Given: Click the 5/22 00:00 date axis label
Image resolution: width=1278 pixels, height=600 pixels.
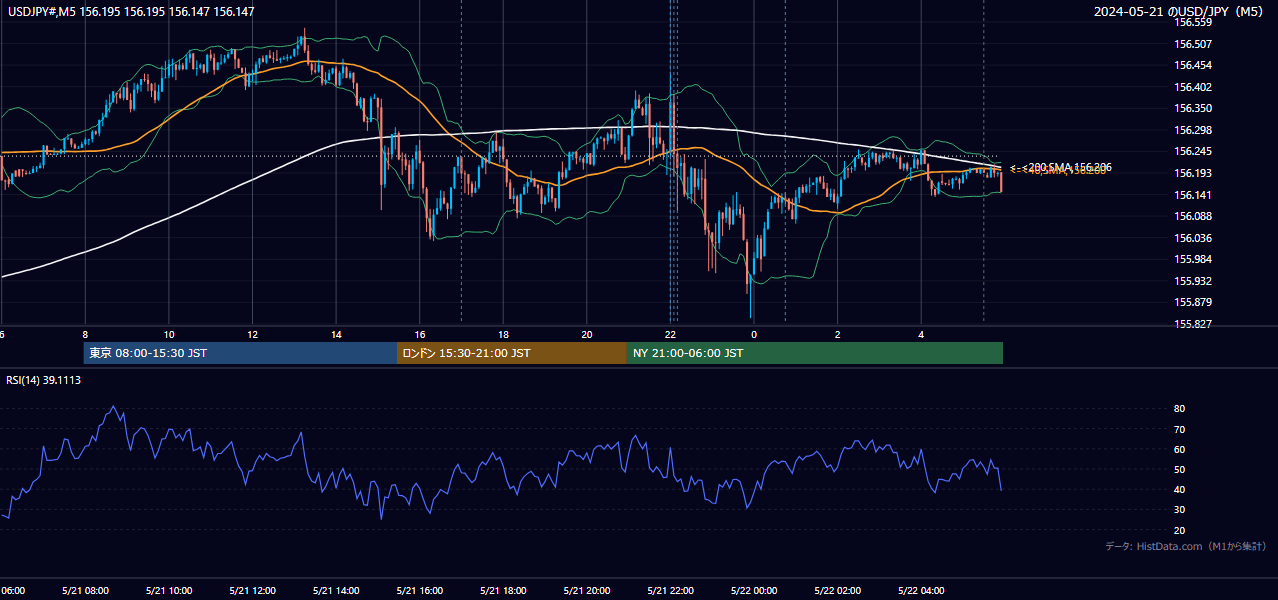Looking at the screenshot, I should pyautogui.click(x=754, y=590).
